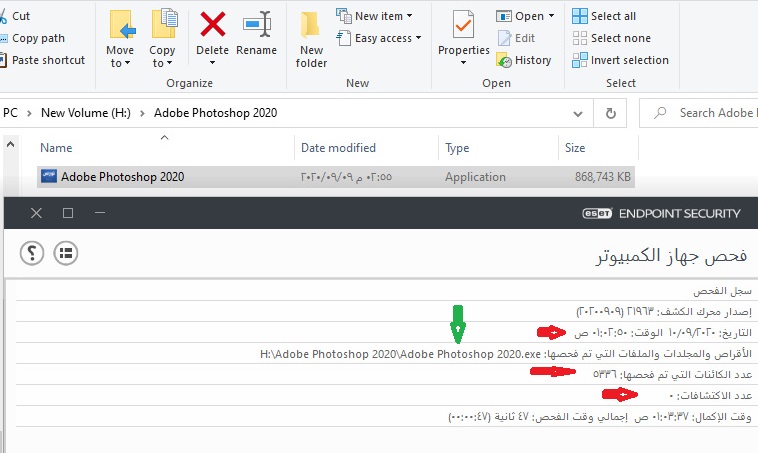
Task: Click the Delete red X icon
Action: 212,24
